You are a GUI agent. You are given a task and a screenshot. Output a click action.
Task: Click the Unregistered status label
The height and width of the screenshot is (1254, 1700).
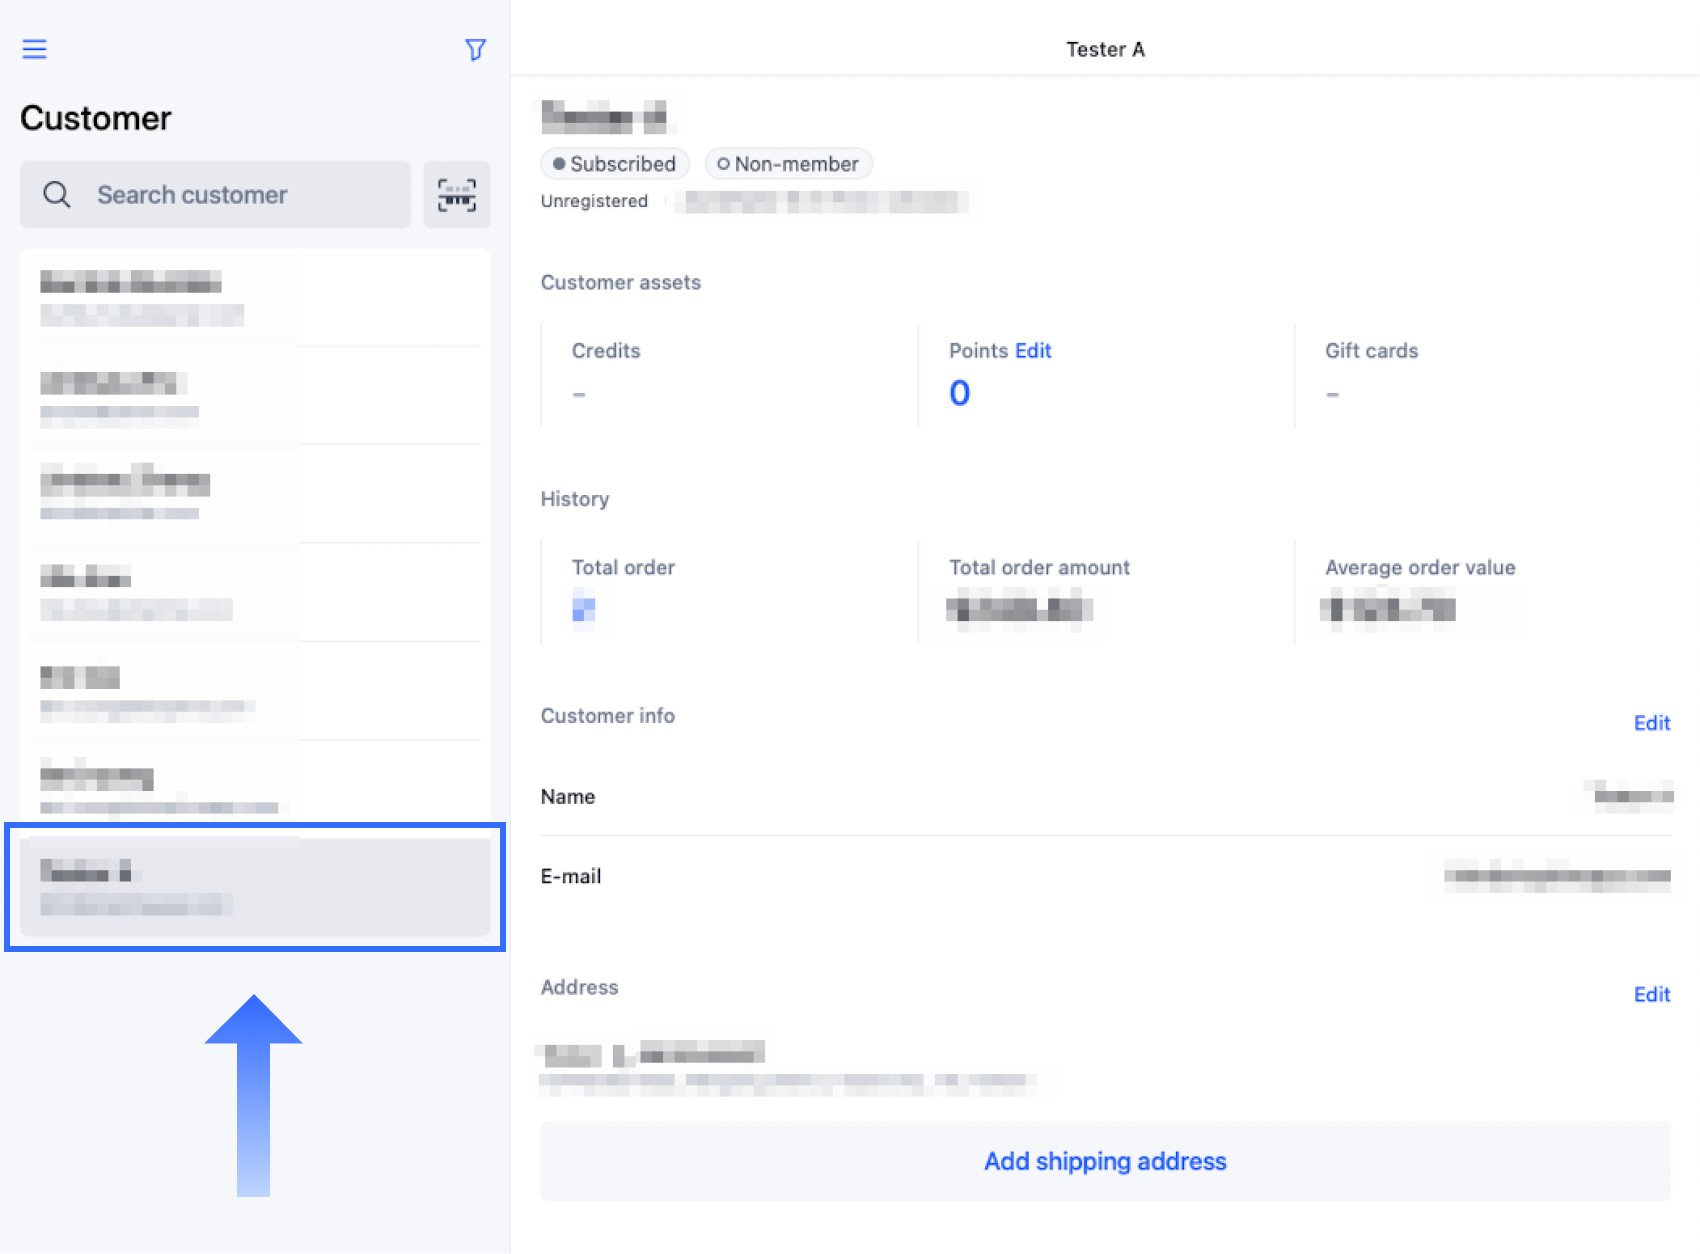point(594,201)
